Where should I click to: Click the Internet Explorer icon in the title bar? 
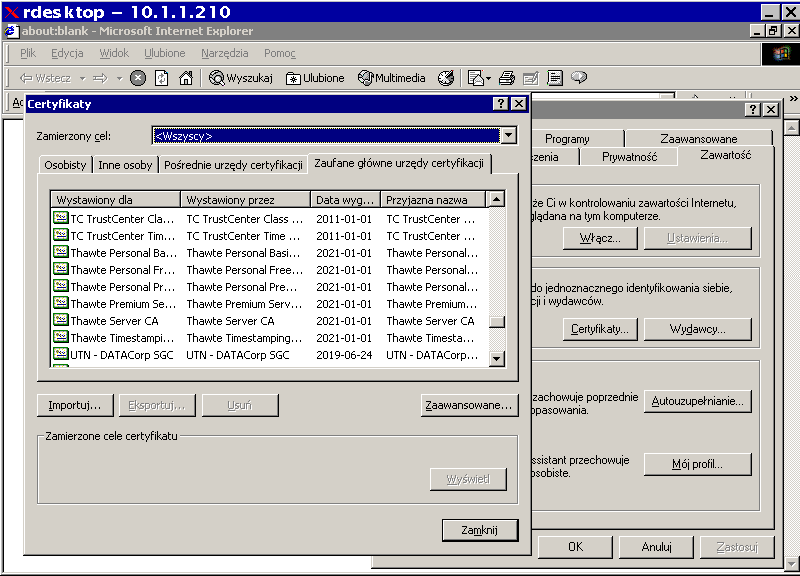click(x=12, y=31)
